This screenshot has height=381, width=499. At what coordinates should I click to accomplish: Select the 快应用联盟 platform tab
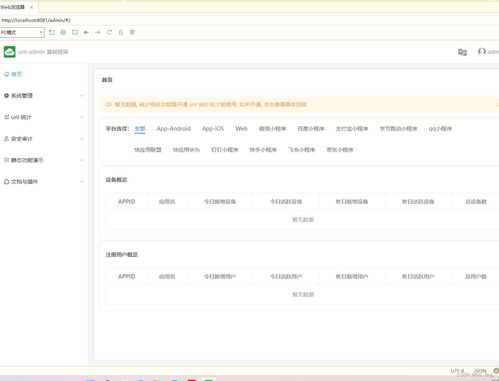coord(148,150)
